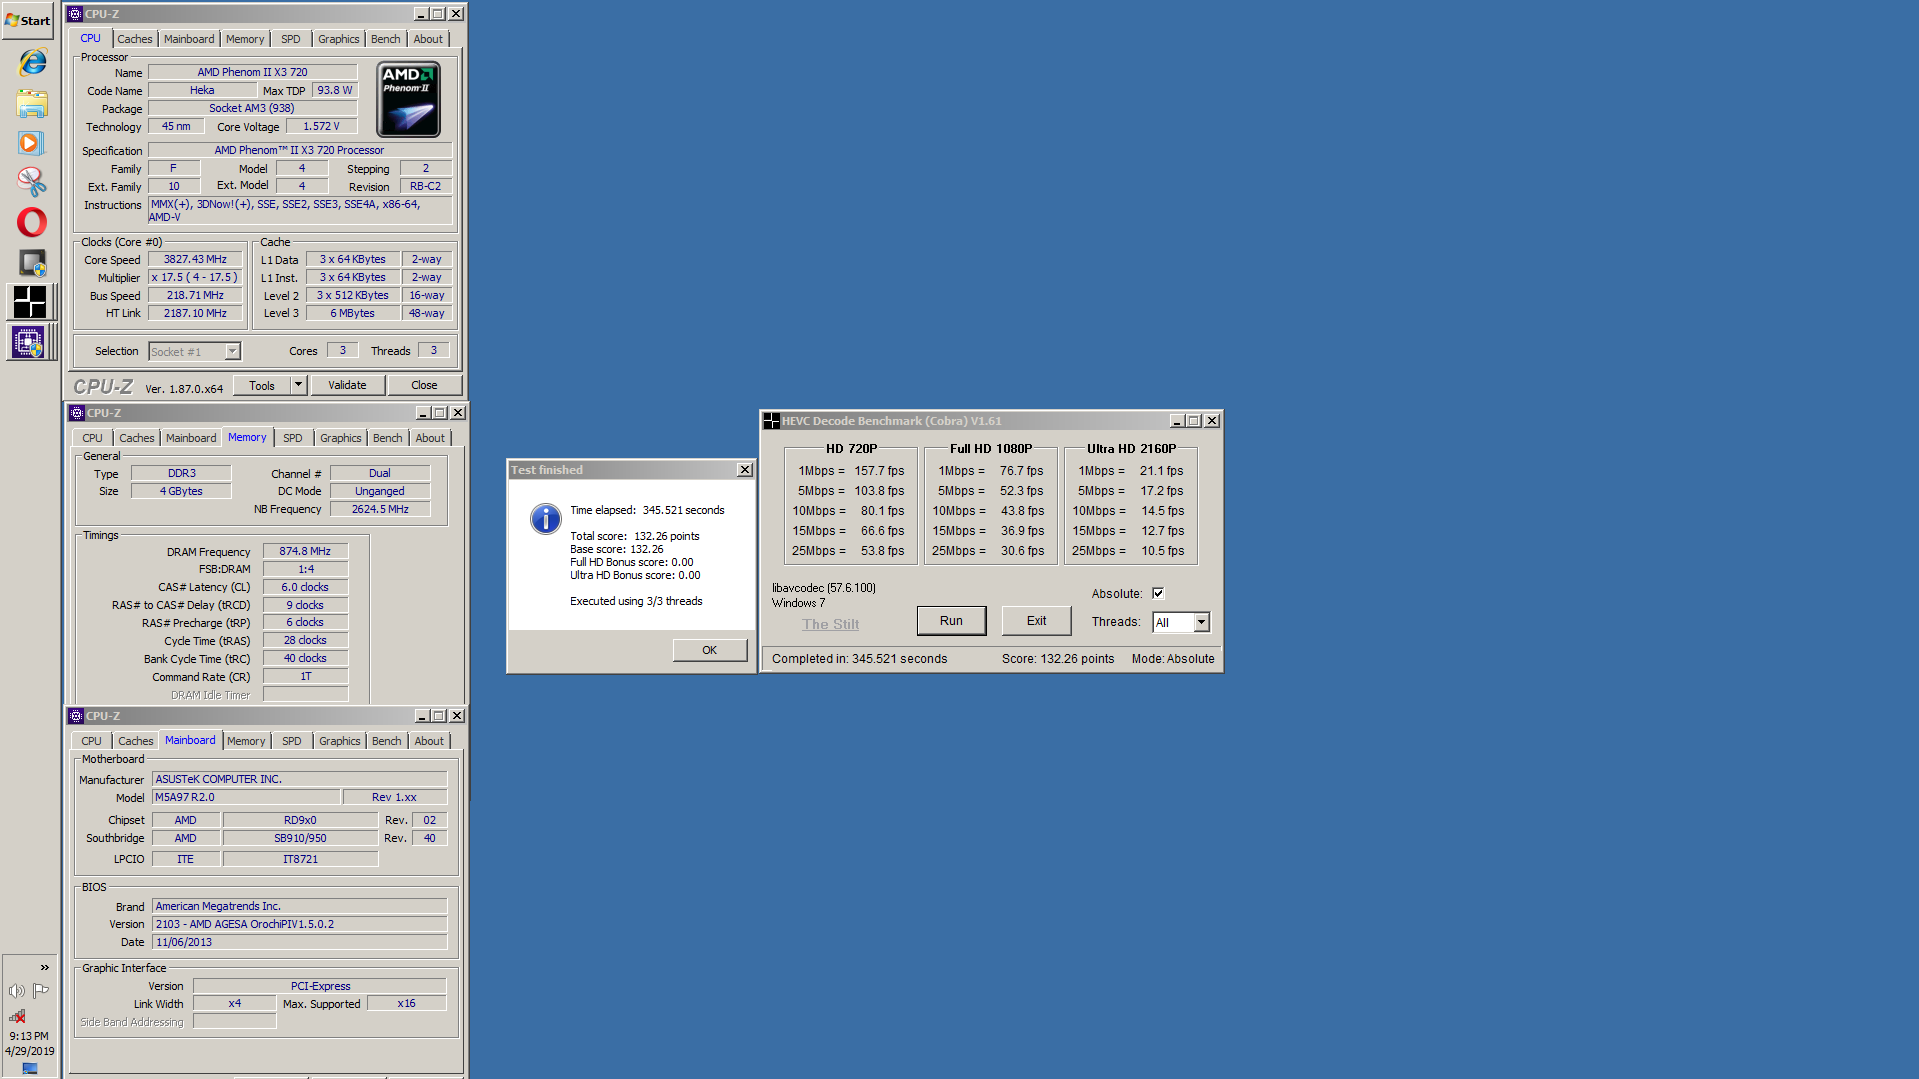Open the Windows Start menu
The image size is (1919, 1079).
pyautogui.click(x=28, y=20)
